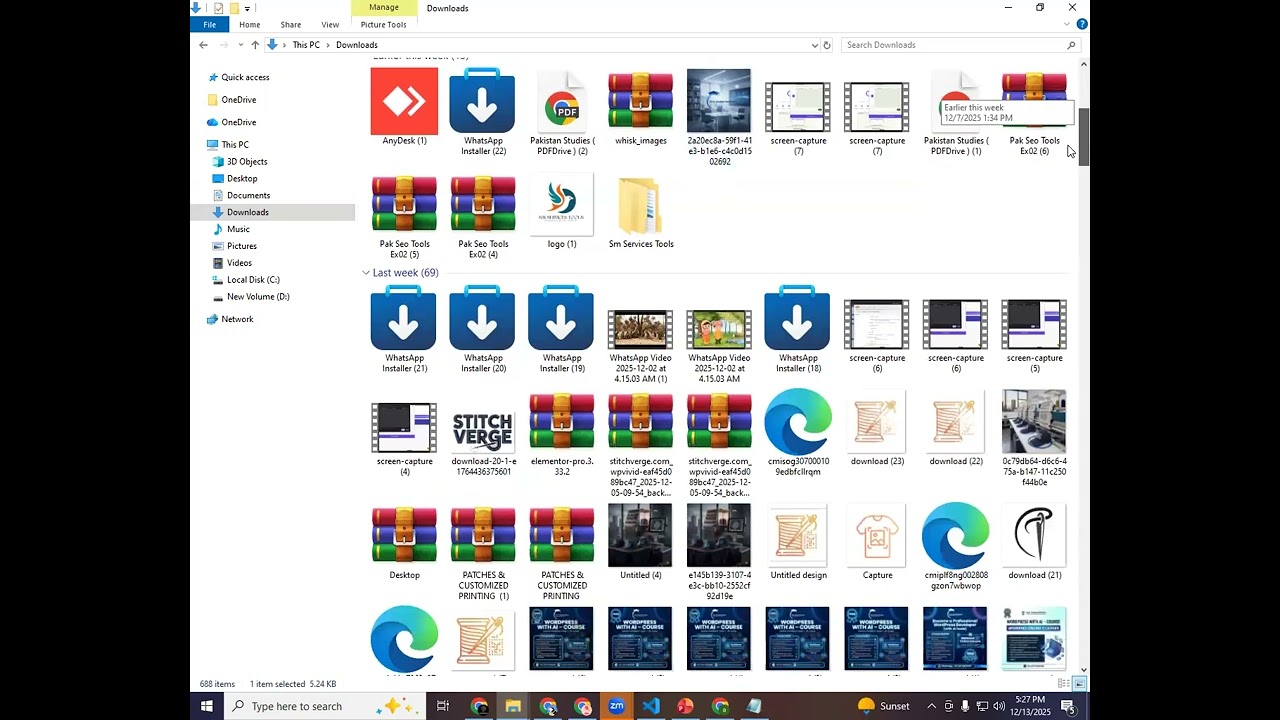Image resolution: width=1280 pixels, height=720 pixels.
Task: Switch to large thumbnails view in status bar
Action: 1080,684
